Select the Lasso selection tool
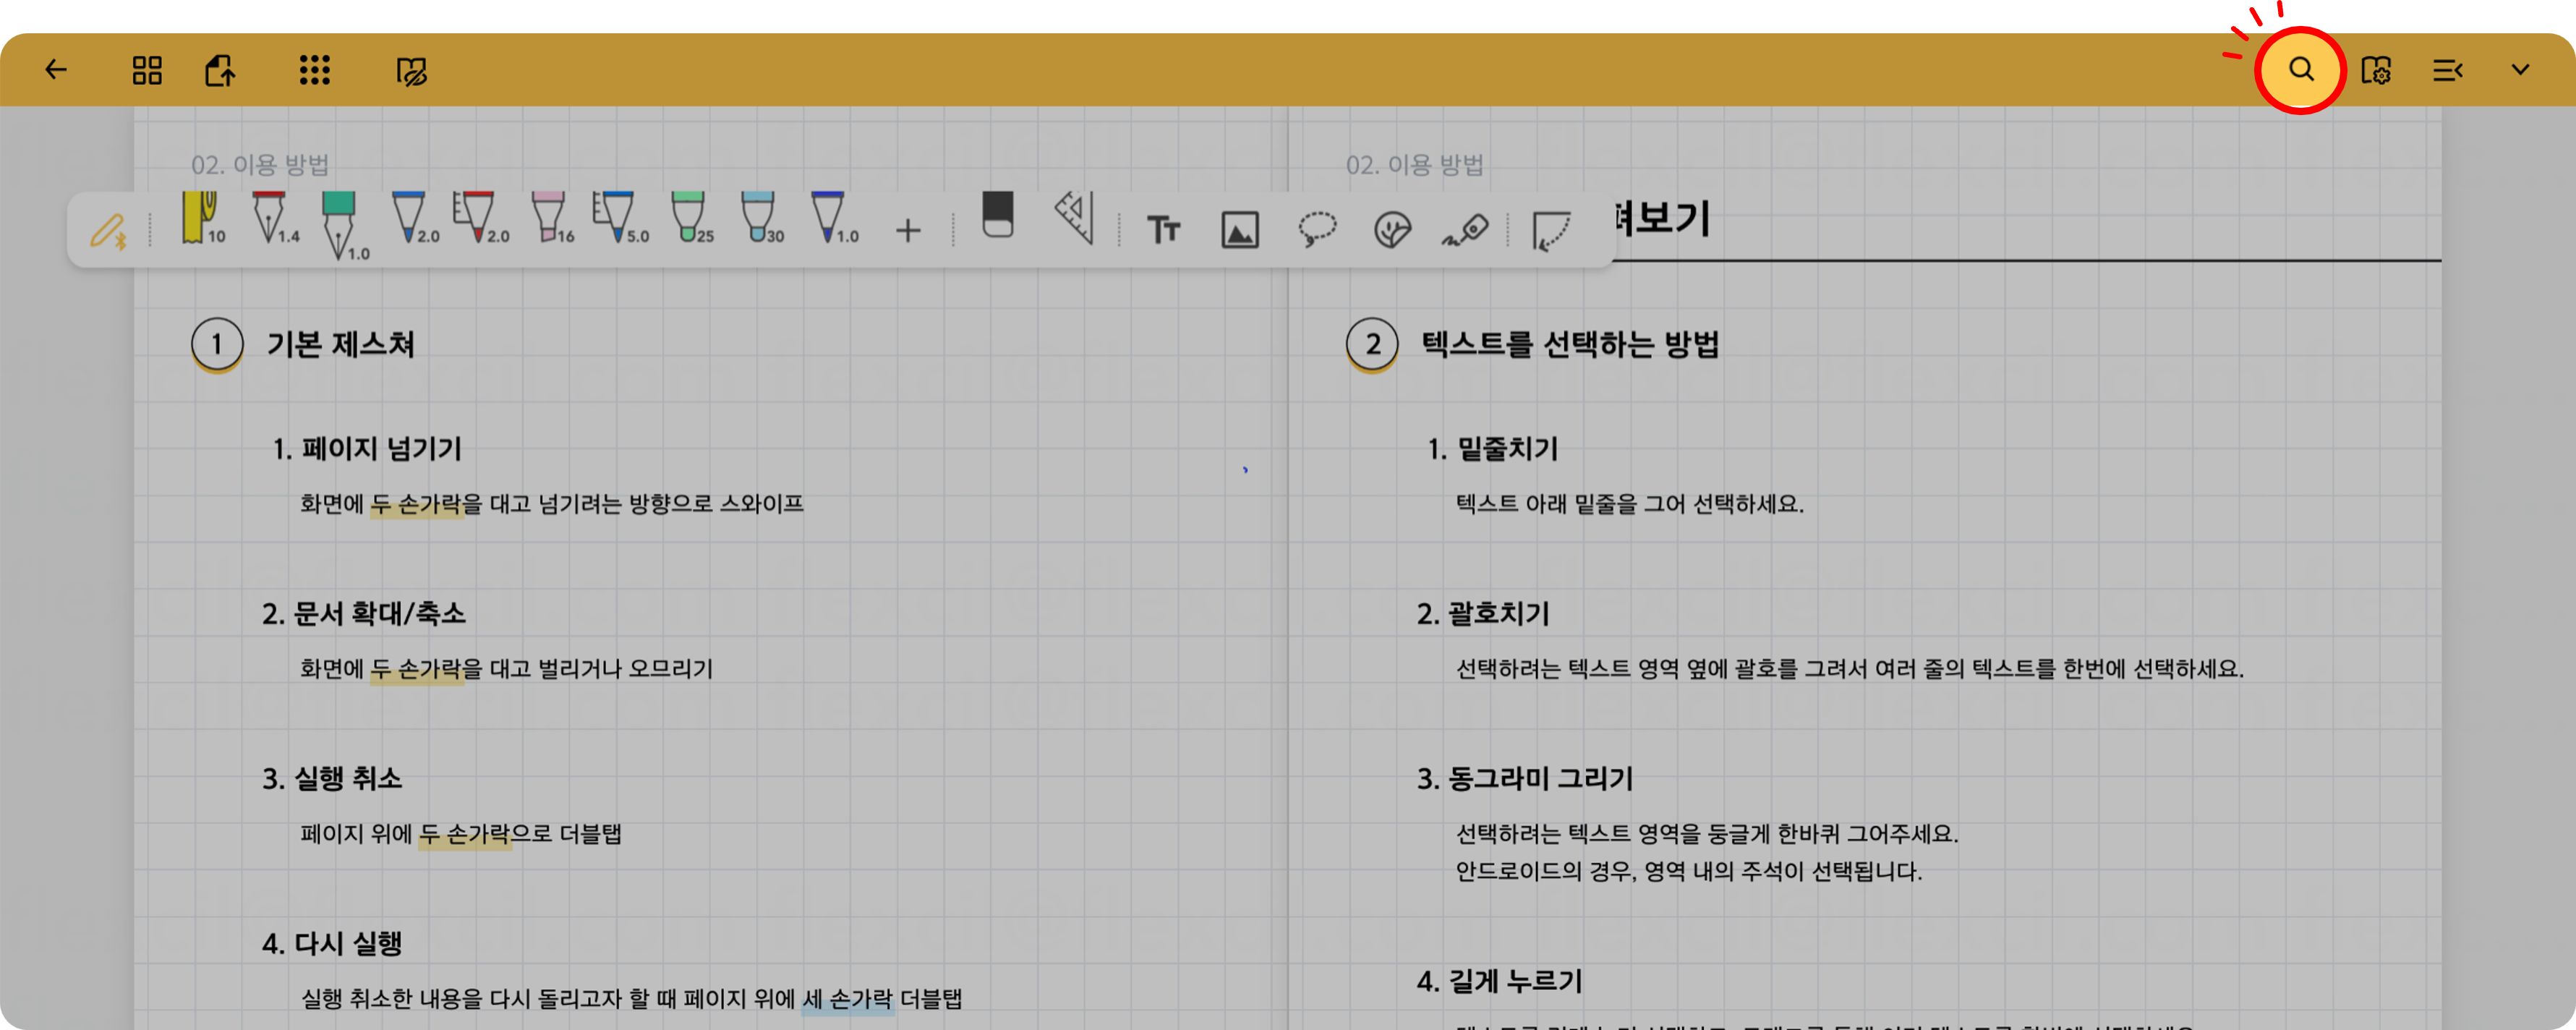 (1317, 230)
